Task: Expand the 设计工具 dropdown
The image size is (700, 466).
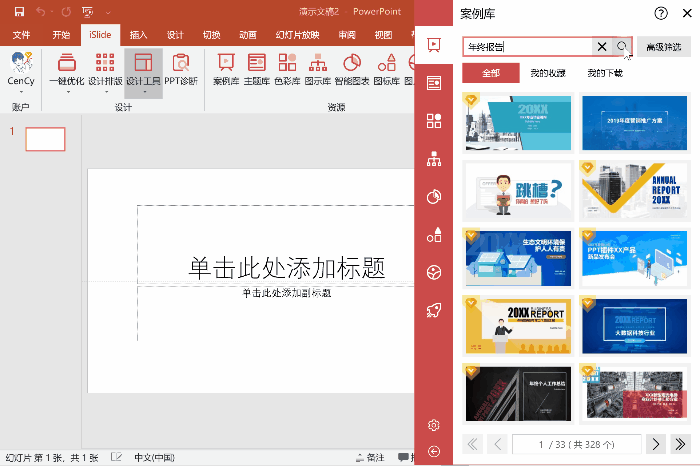Action: point(143,92)
